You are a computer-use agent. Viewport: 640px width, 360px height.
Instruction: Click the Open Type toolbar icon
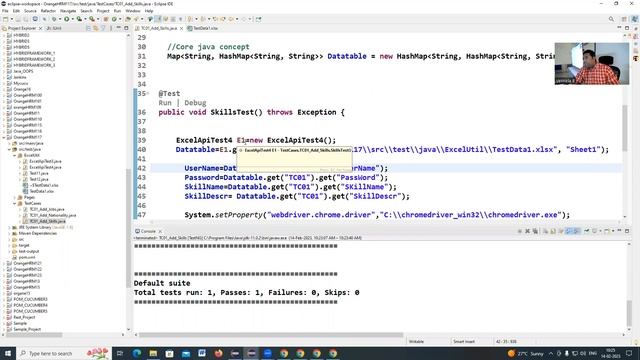128,19
